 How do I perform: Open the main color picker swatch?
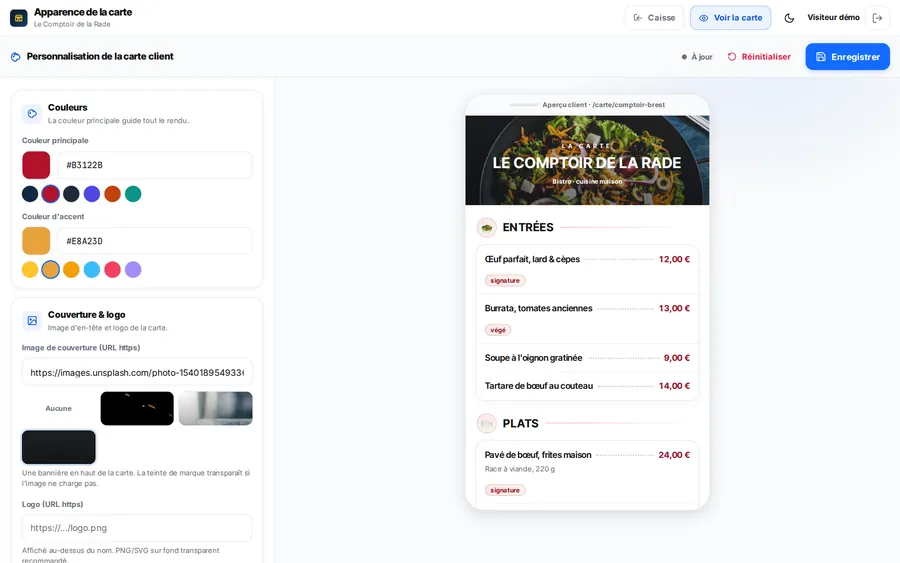click(x=36, y=165)
